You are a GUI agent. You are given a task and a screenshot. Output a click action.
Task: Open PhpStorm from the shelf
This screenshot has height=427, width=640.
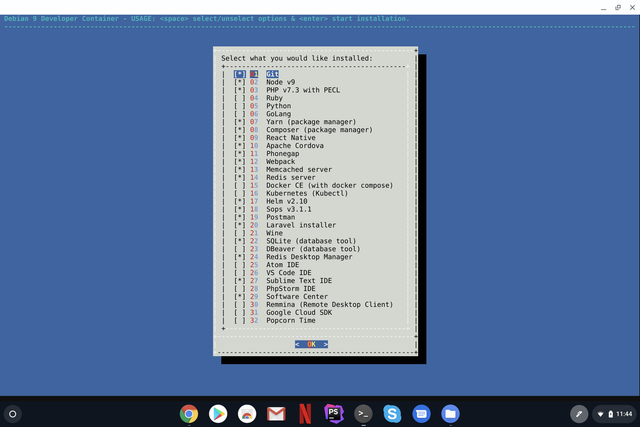coord(334,414)
